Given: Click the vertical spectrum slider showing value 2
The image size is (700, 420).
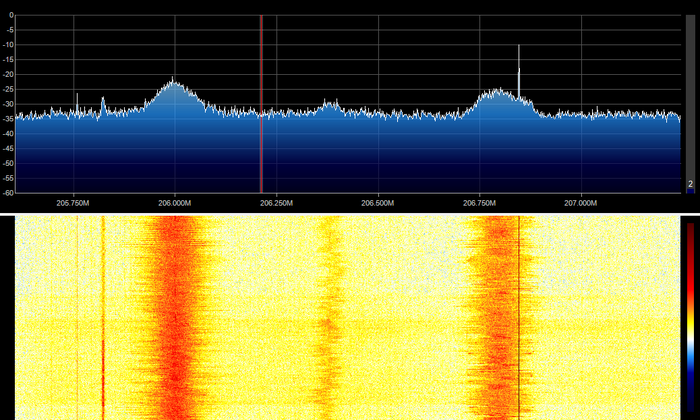Looking at the screenshot, I should pos(690,100).
